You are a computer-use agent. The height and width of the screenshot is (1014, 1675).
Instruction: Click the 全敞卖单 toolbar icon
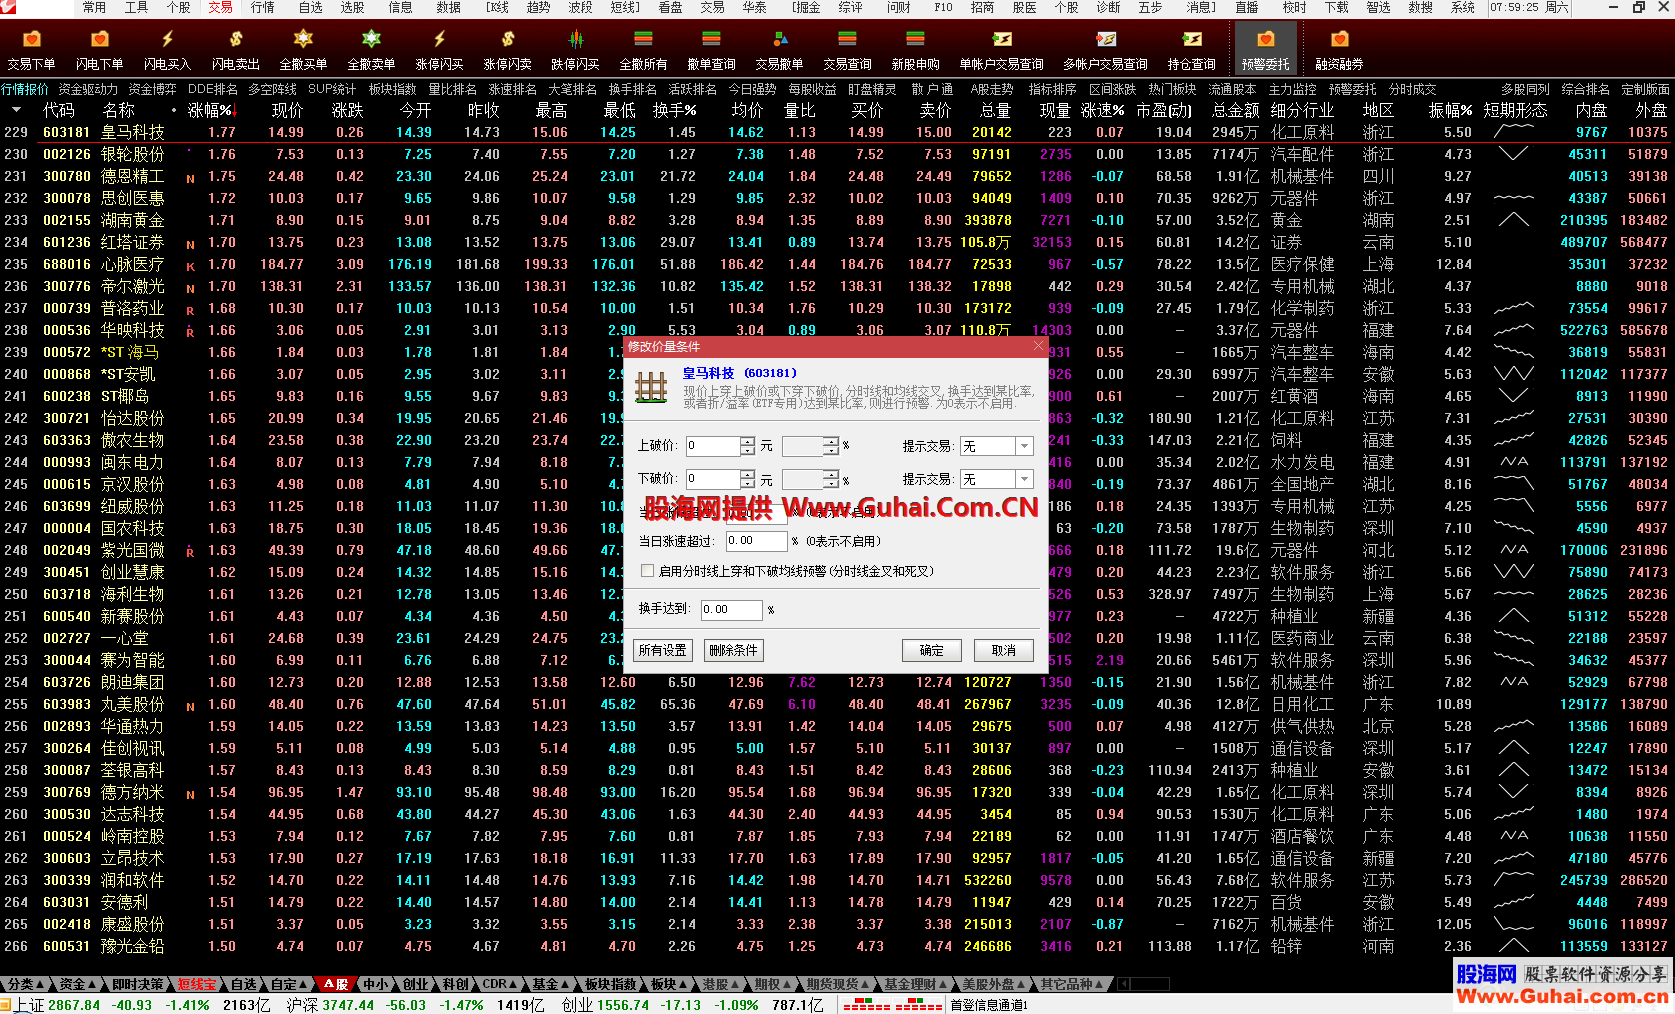[x=371, y=49]
